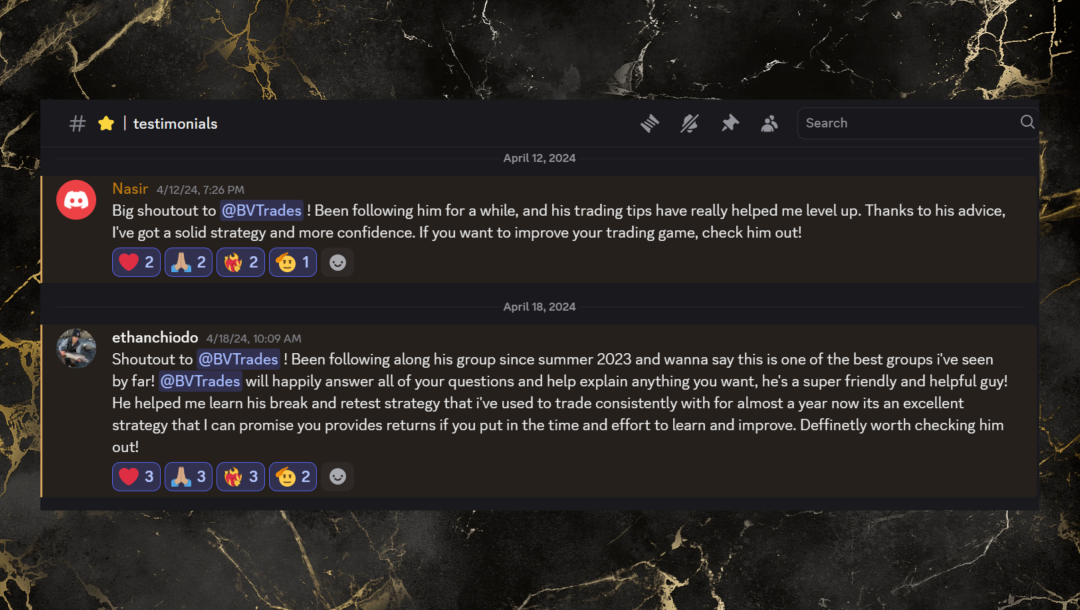Open the reaction picker on ethanchiodo's message
Image resolution: width=1080 pixels, height=610 pixels.
point(337,476)
